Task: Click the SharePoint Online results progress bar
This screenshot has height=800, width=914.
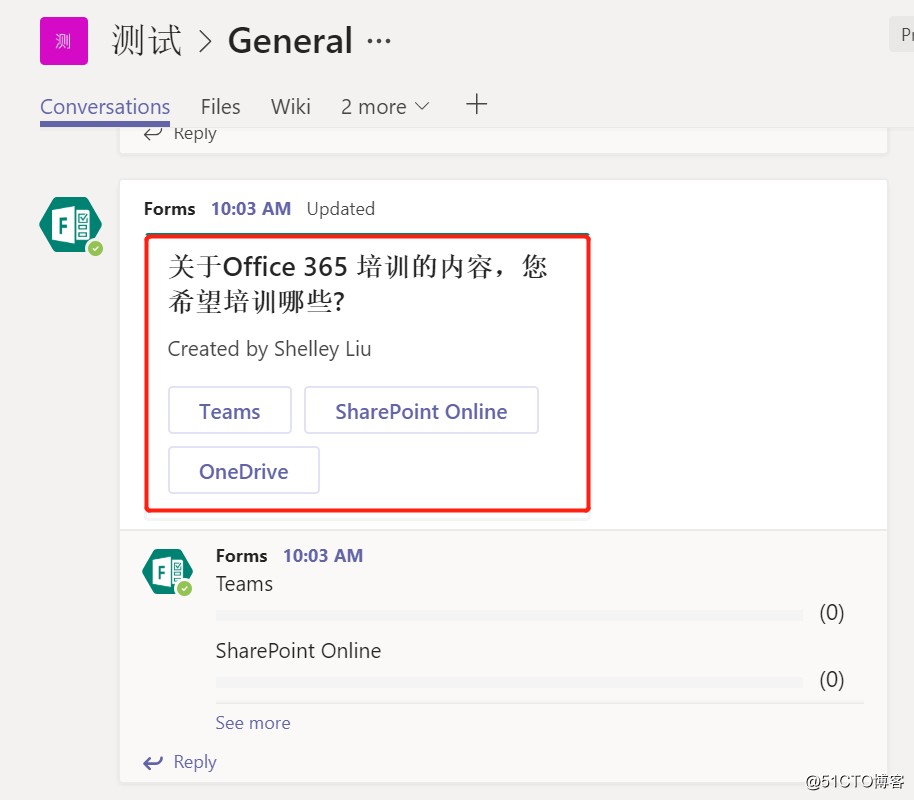Action: pyautogui.click(x=509, y=682)
